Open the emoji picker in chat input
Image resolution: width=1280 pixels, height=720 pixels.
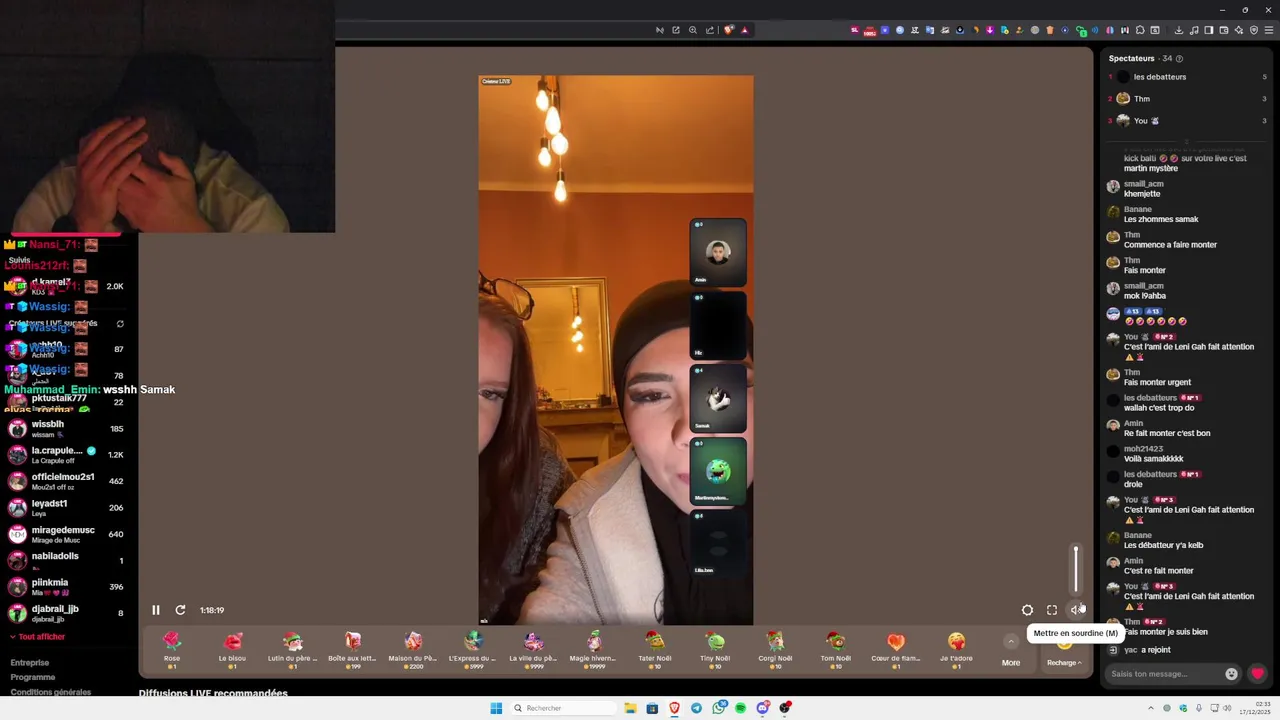1231,674
